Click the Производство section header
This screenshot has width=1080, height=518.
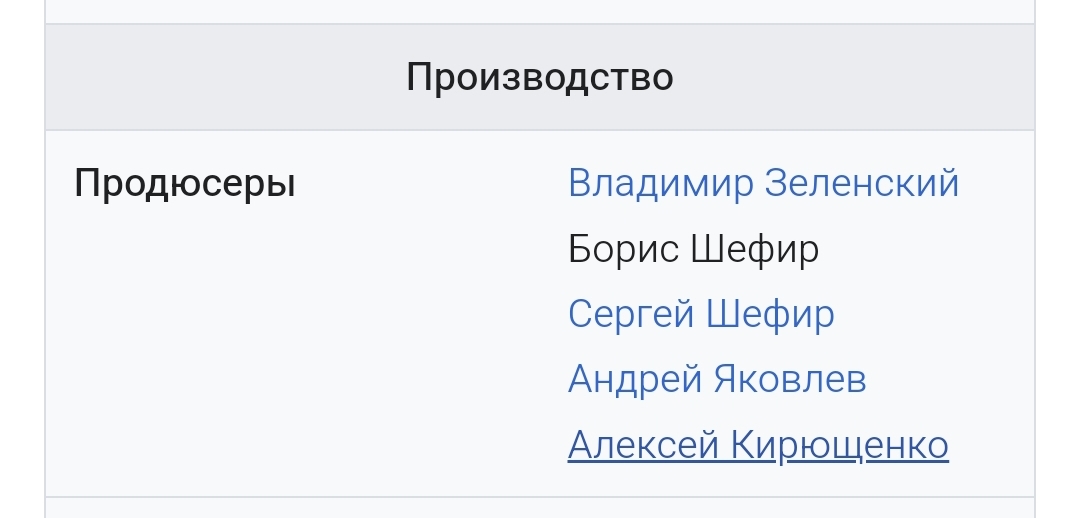539,77
